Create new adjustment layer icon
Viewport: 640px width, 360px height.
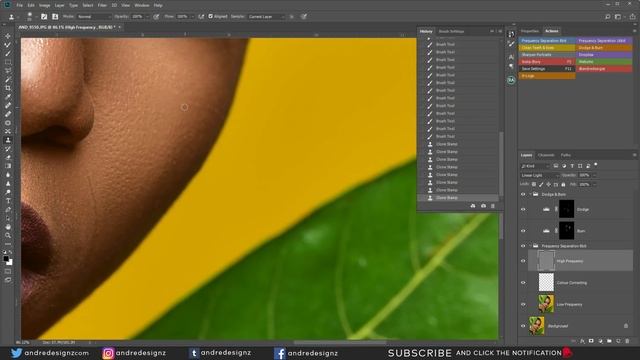click(x=600, y=341)
